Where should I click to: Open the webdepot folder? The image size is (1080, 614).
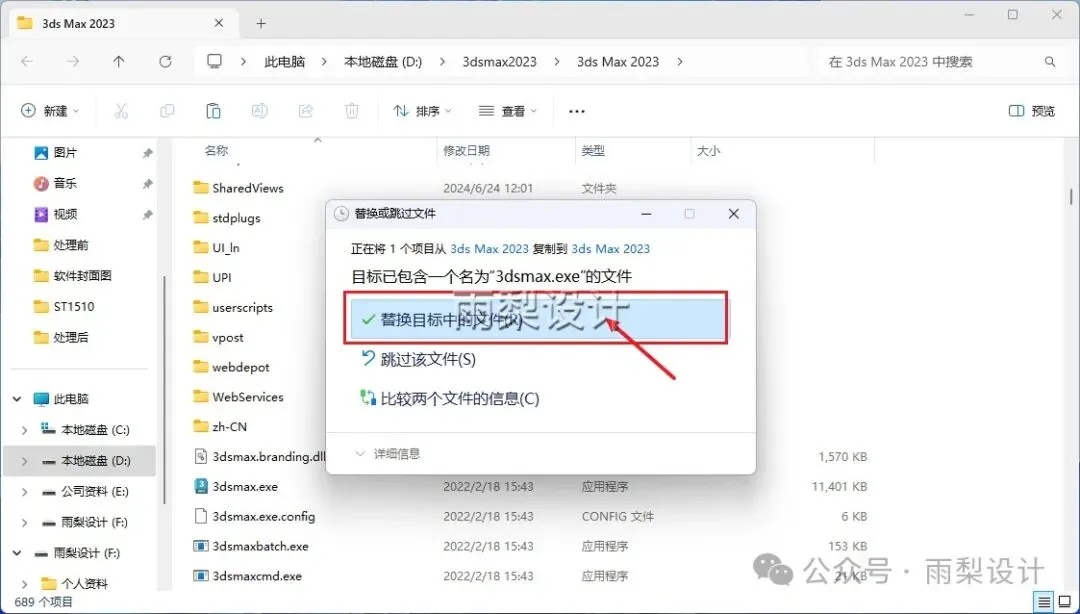[240, 367]
